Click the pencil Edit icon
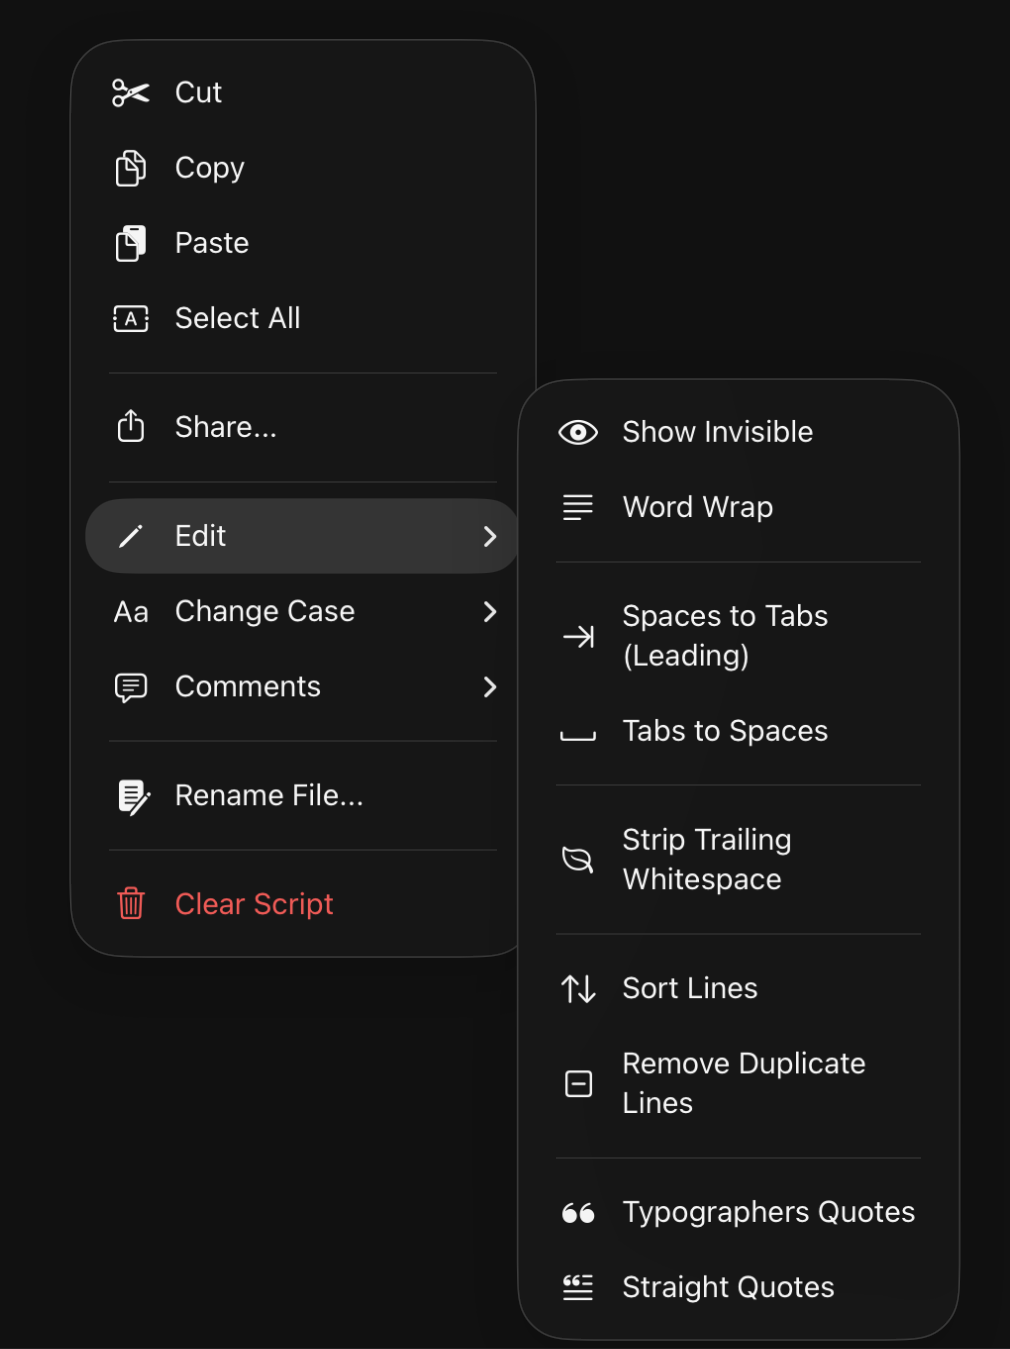 point(131,536)
